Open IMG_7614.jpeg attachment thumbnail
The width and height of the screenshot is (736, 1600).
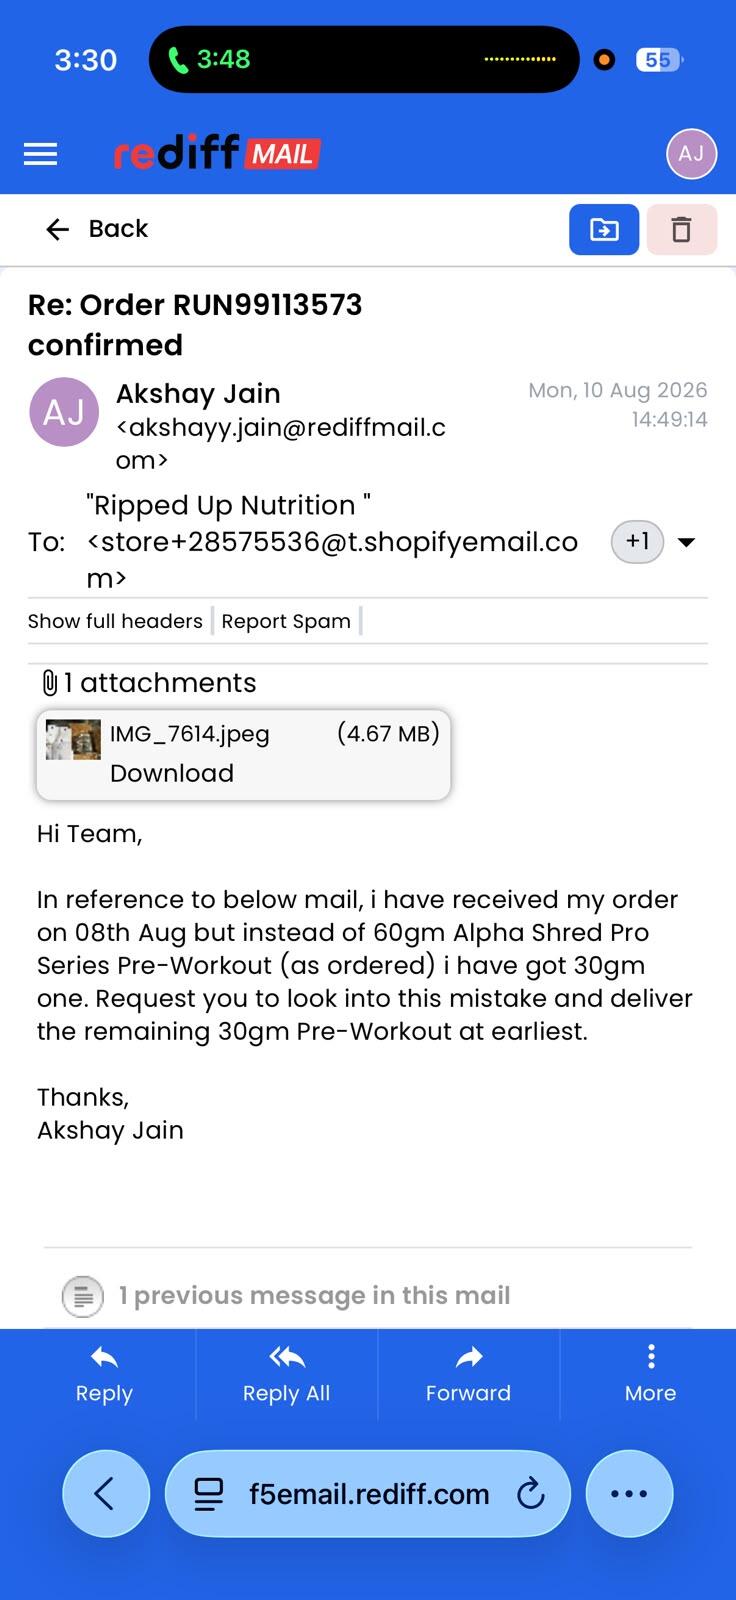tap(73, 740)
